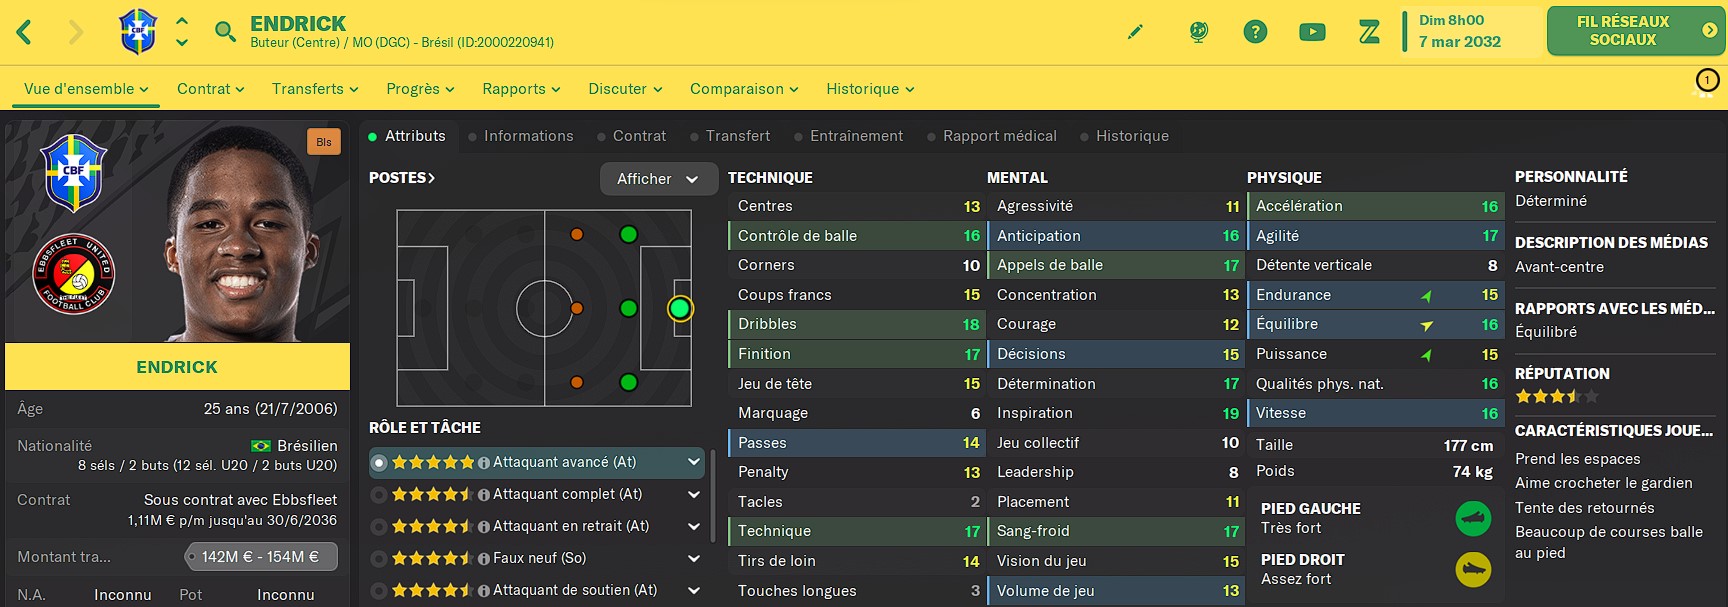Click the green Z icon in the header
1728x607 pixels.
pos(1369,32)
